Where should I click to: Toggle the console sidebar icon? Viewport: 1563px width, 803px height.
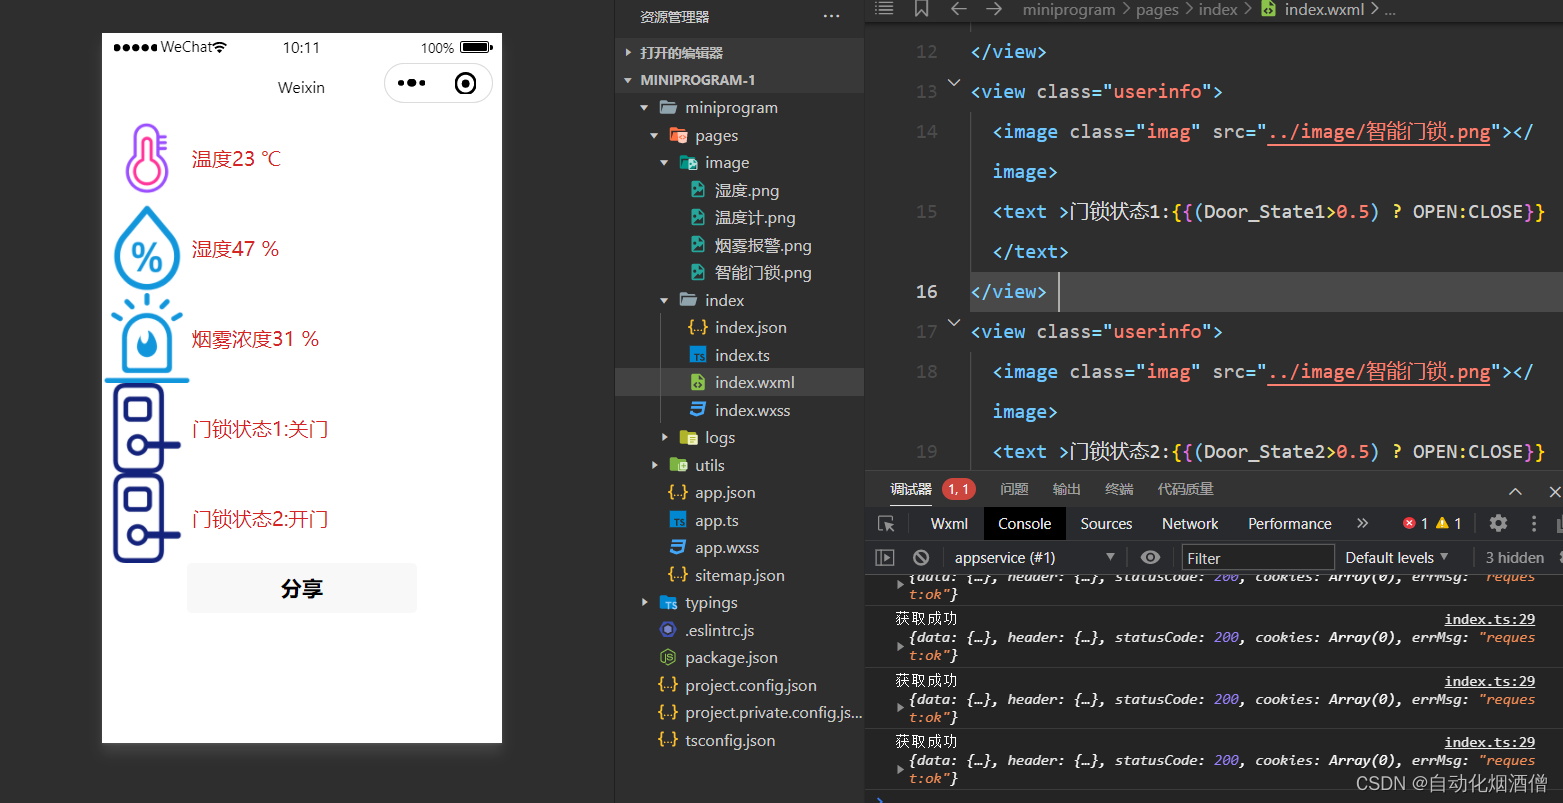pyautogui.click(x=885, y=557)
